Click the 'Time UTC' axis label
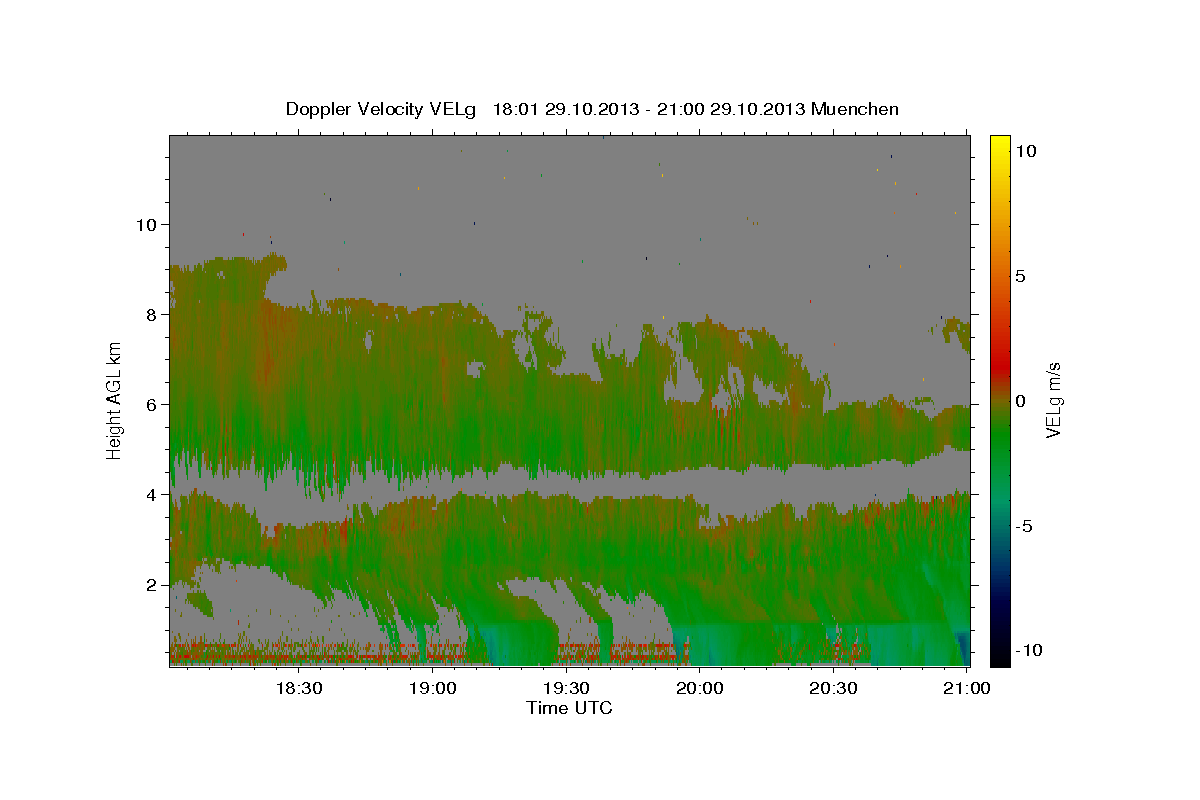 tap(569, 708)
